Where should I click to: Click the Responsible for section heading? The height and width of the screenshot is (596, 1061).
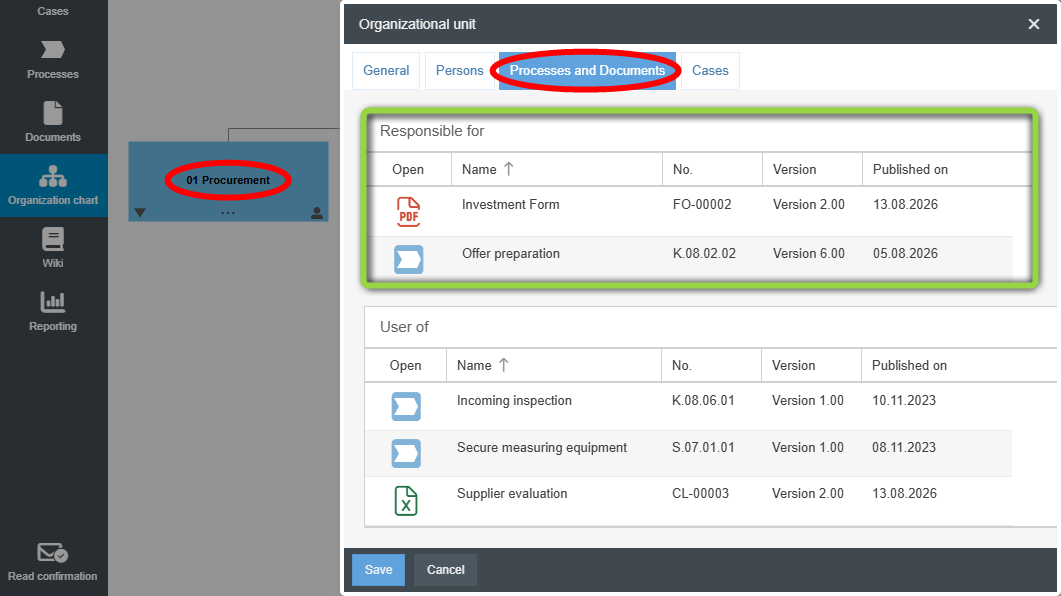(432, 131)
